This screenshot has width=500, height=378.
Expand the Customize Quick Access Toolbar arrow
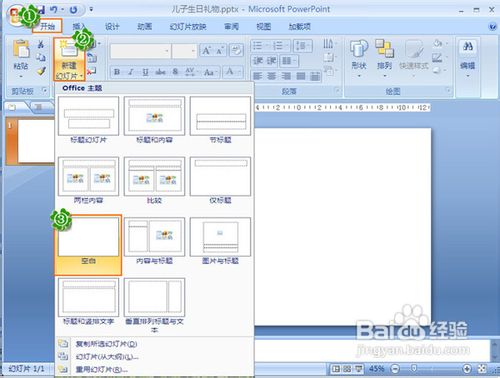click(91, 10)
